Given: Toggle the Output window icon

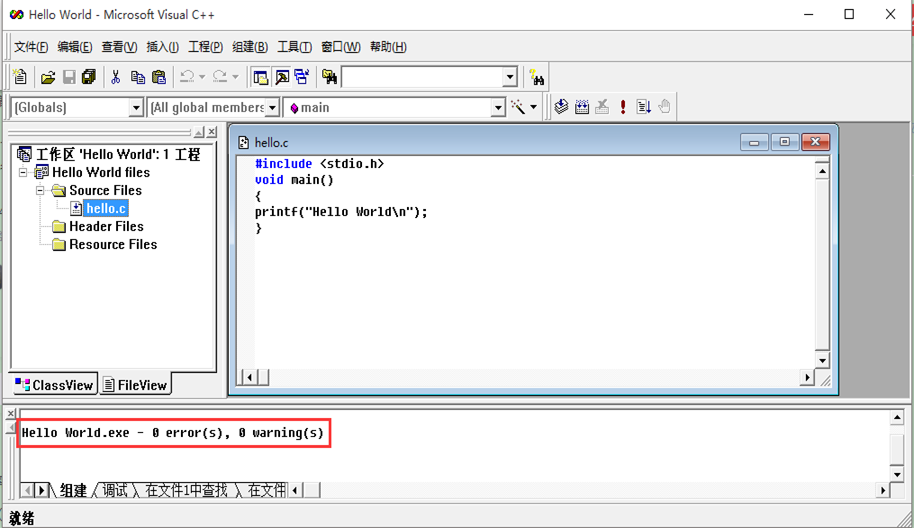Looking at the screenshot, I should 282,77.
